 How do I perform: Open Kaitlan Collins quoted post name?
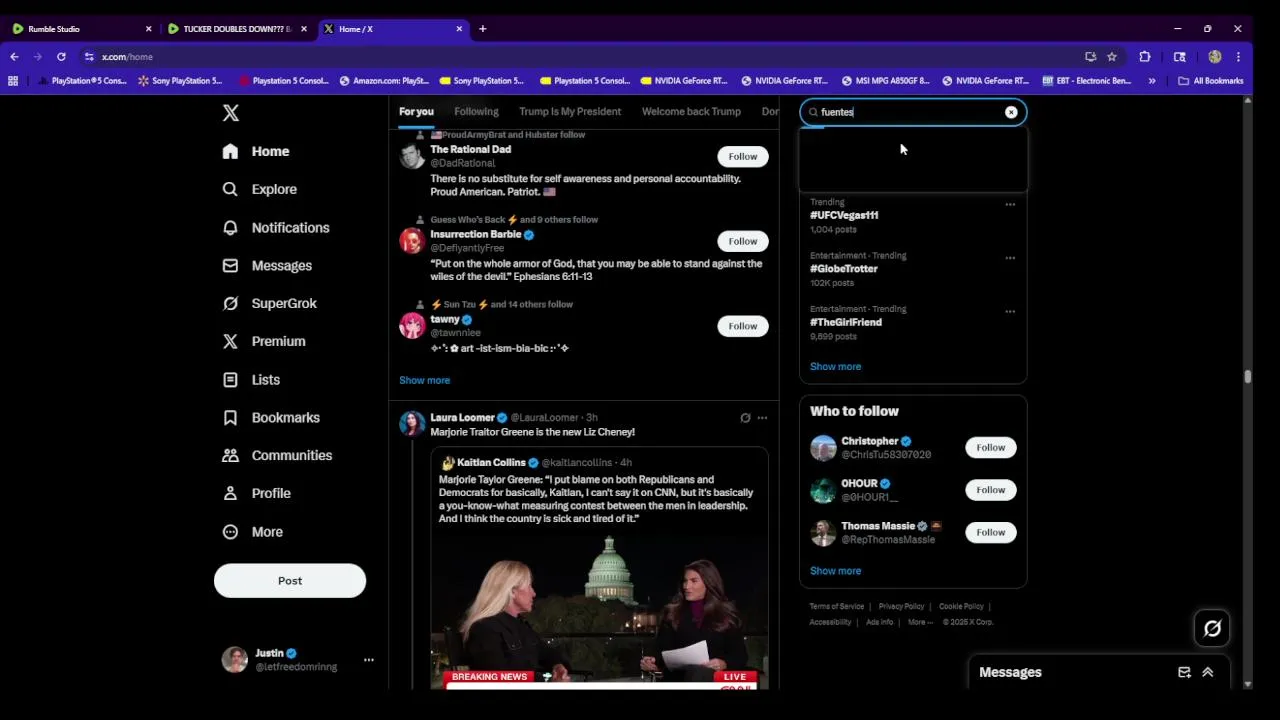[491, 463]
